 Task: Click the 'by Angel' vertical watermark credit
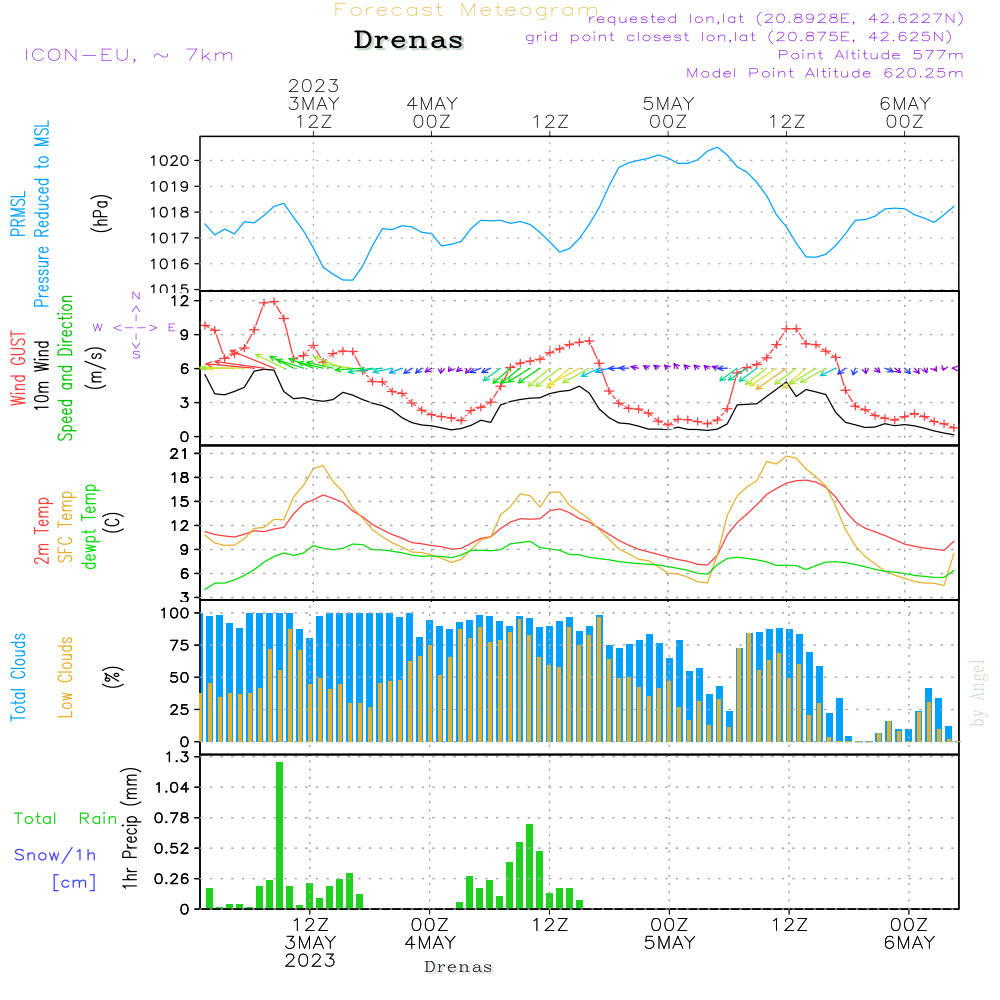pos(978,693)
